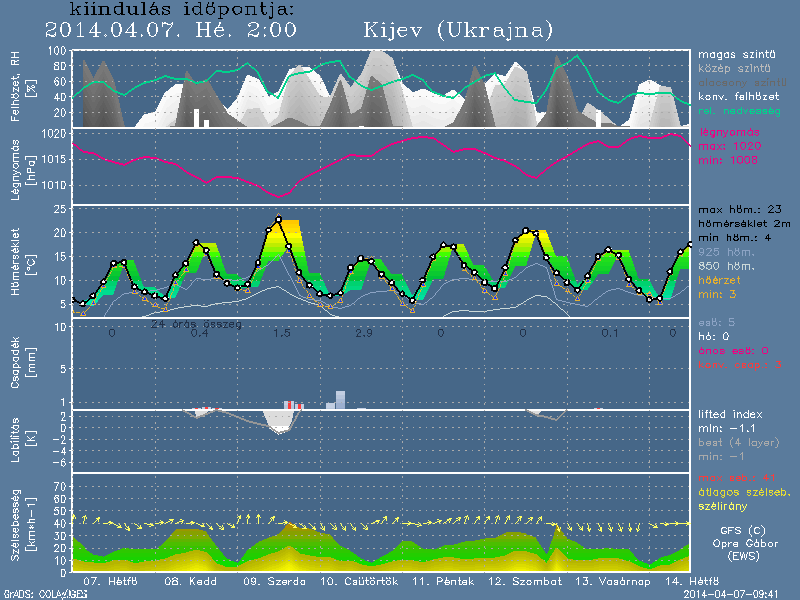Click the 'GFS (C)' model credit text
This screenshot has width=800, height=600.
[x=743, y=532]
